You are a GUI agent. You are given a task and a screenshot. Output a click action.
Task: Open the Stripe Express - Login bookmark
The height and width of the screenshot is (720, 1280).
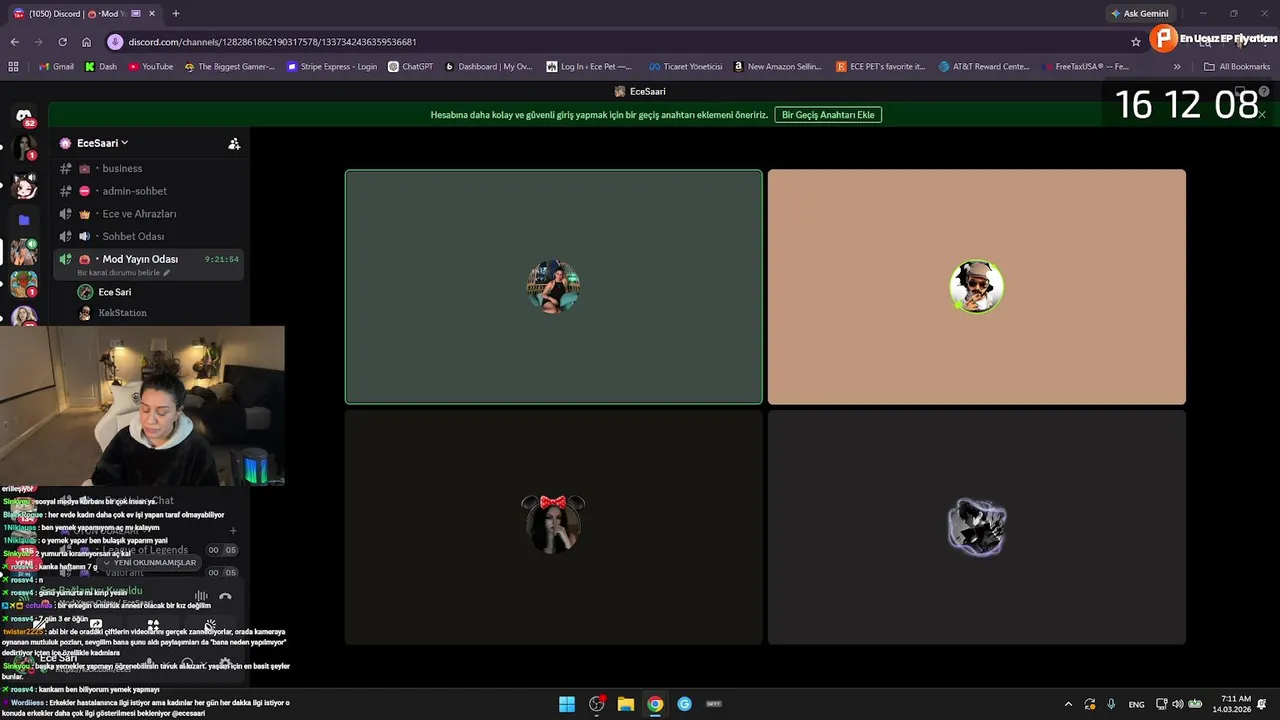tap(332, 67)
